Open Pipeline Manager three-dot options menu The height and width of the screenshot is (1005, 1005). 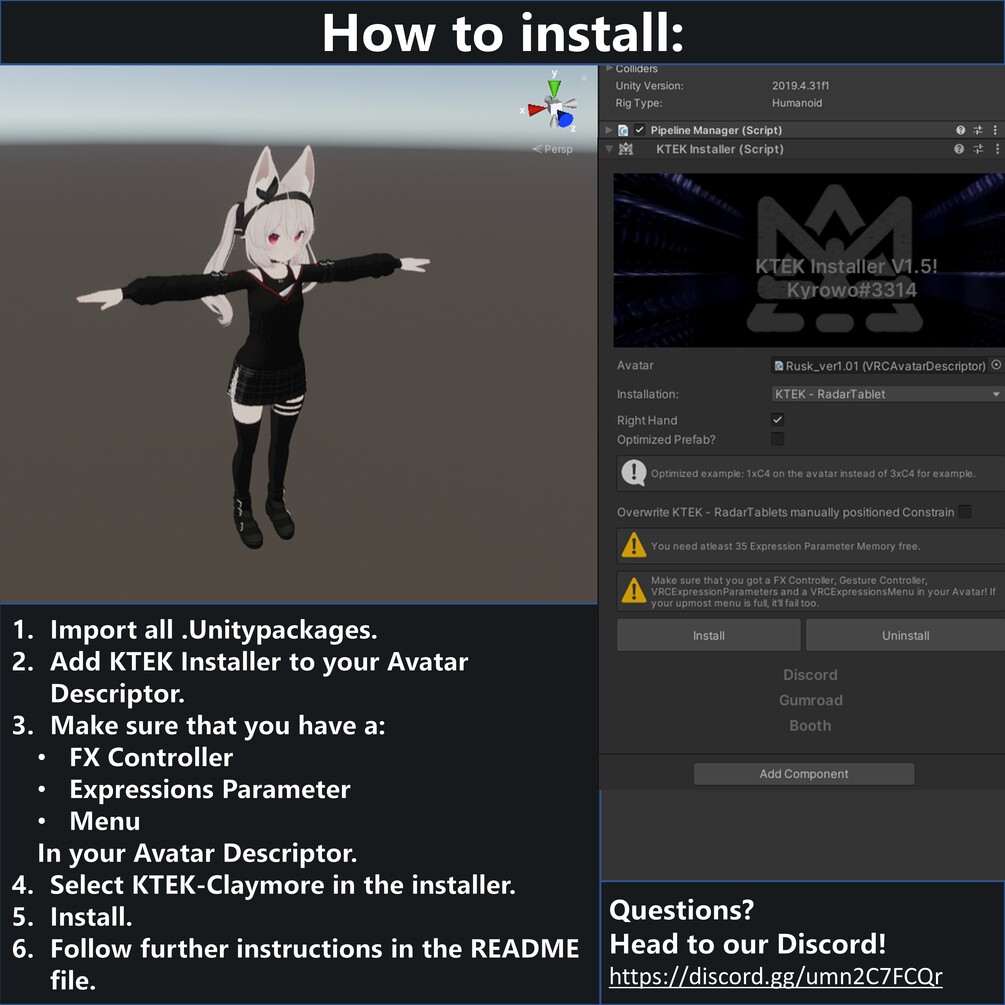995,130
